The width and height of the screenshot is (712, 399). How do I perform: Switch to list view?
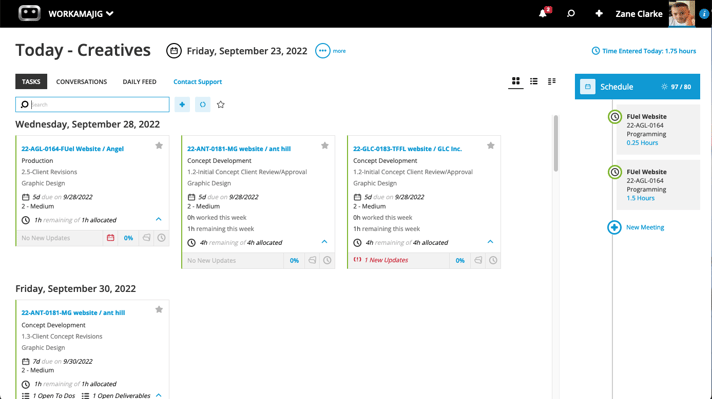534,81
